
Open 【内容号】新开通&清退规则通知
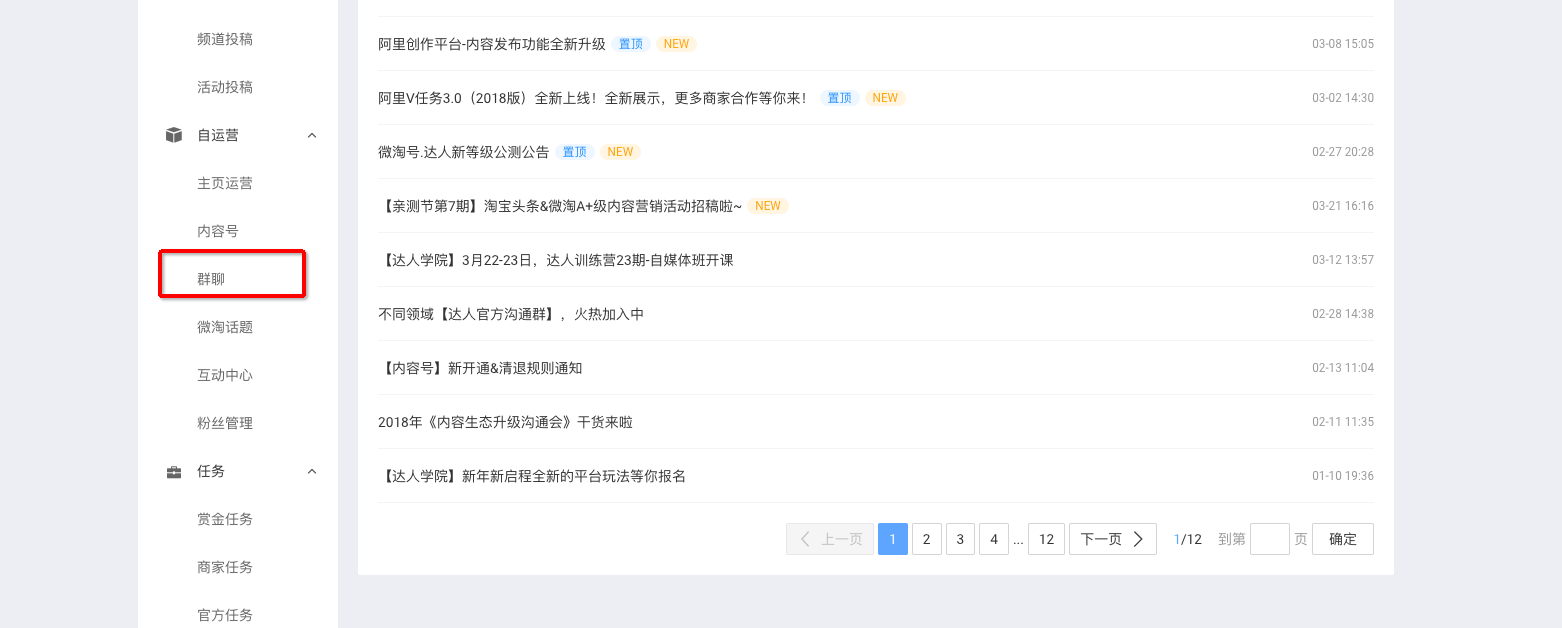pyautogui.click(x=480, y=368)
